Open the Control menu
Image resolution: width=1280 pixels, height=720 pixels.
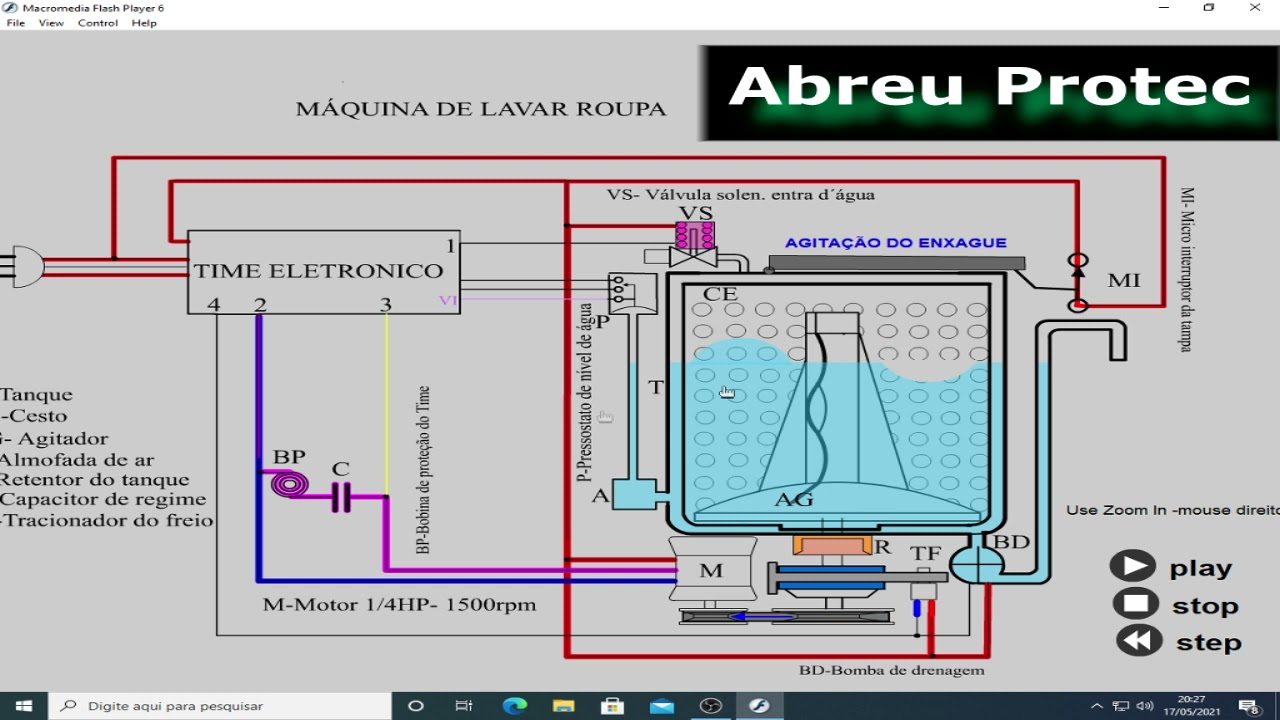98,23
